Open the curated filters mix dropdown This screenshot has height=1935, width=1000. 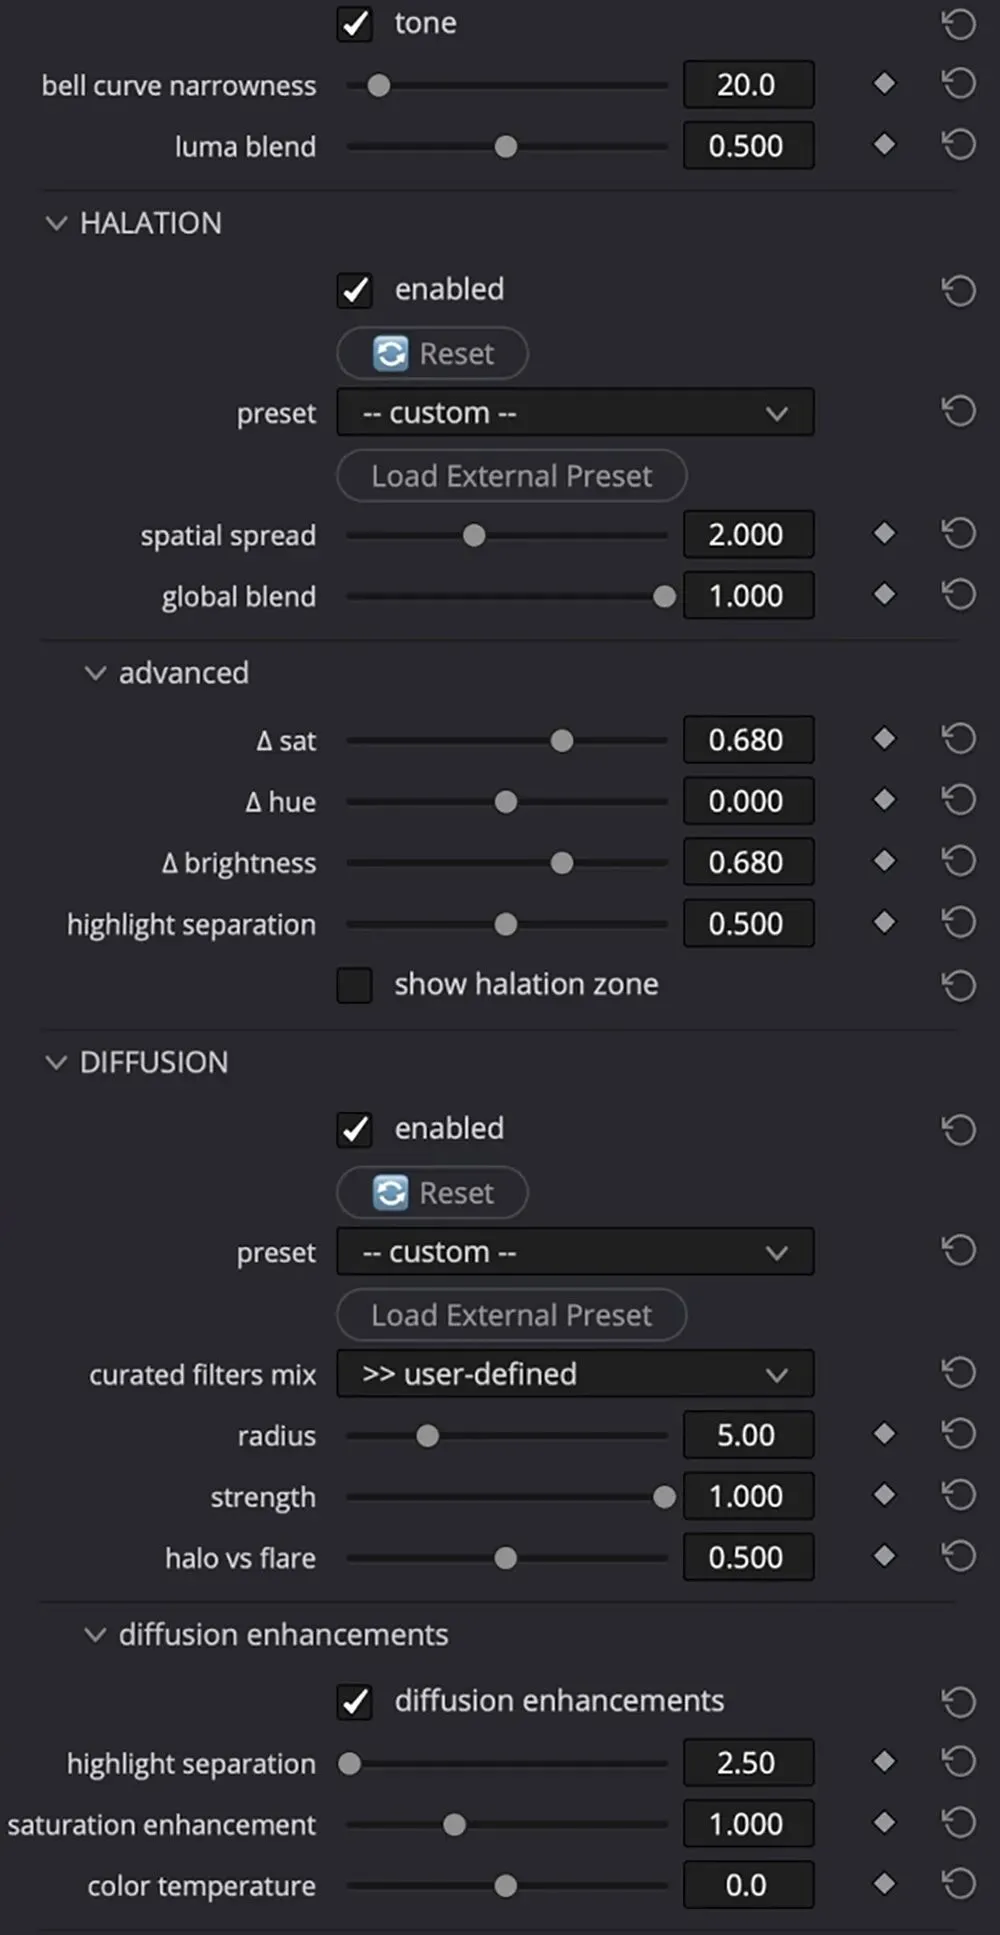[x=575, y=1374]
